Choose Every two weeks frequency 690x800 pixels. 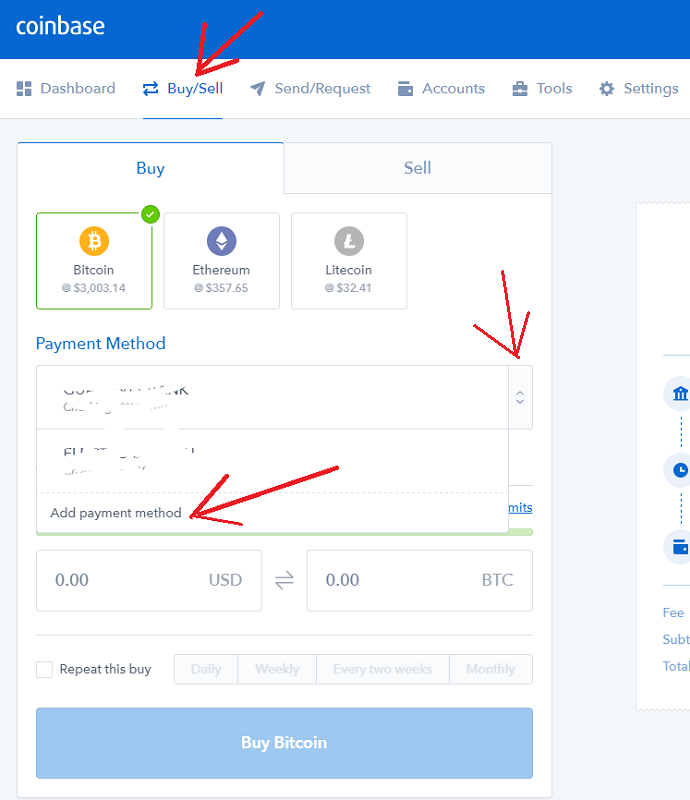click(x=383, y=669)
